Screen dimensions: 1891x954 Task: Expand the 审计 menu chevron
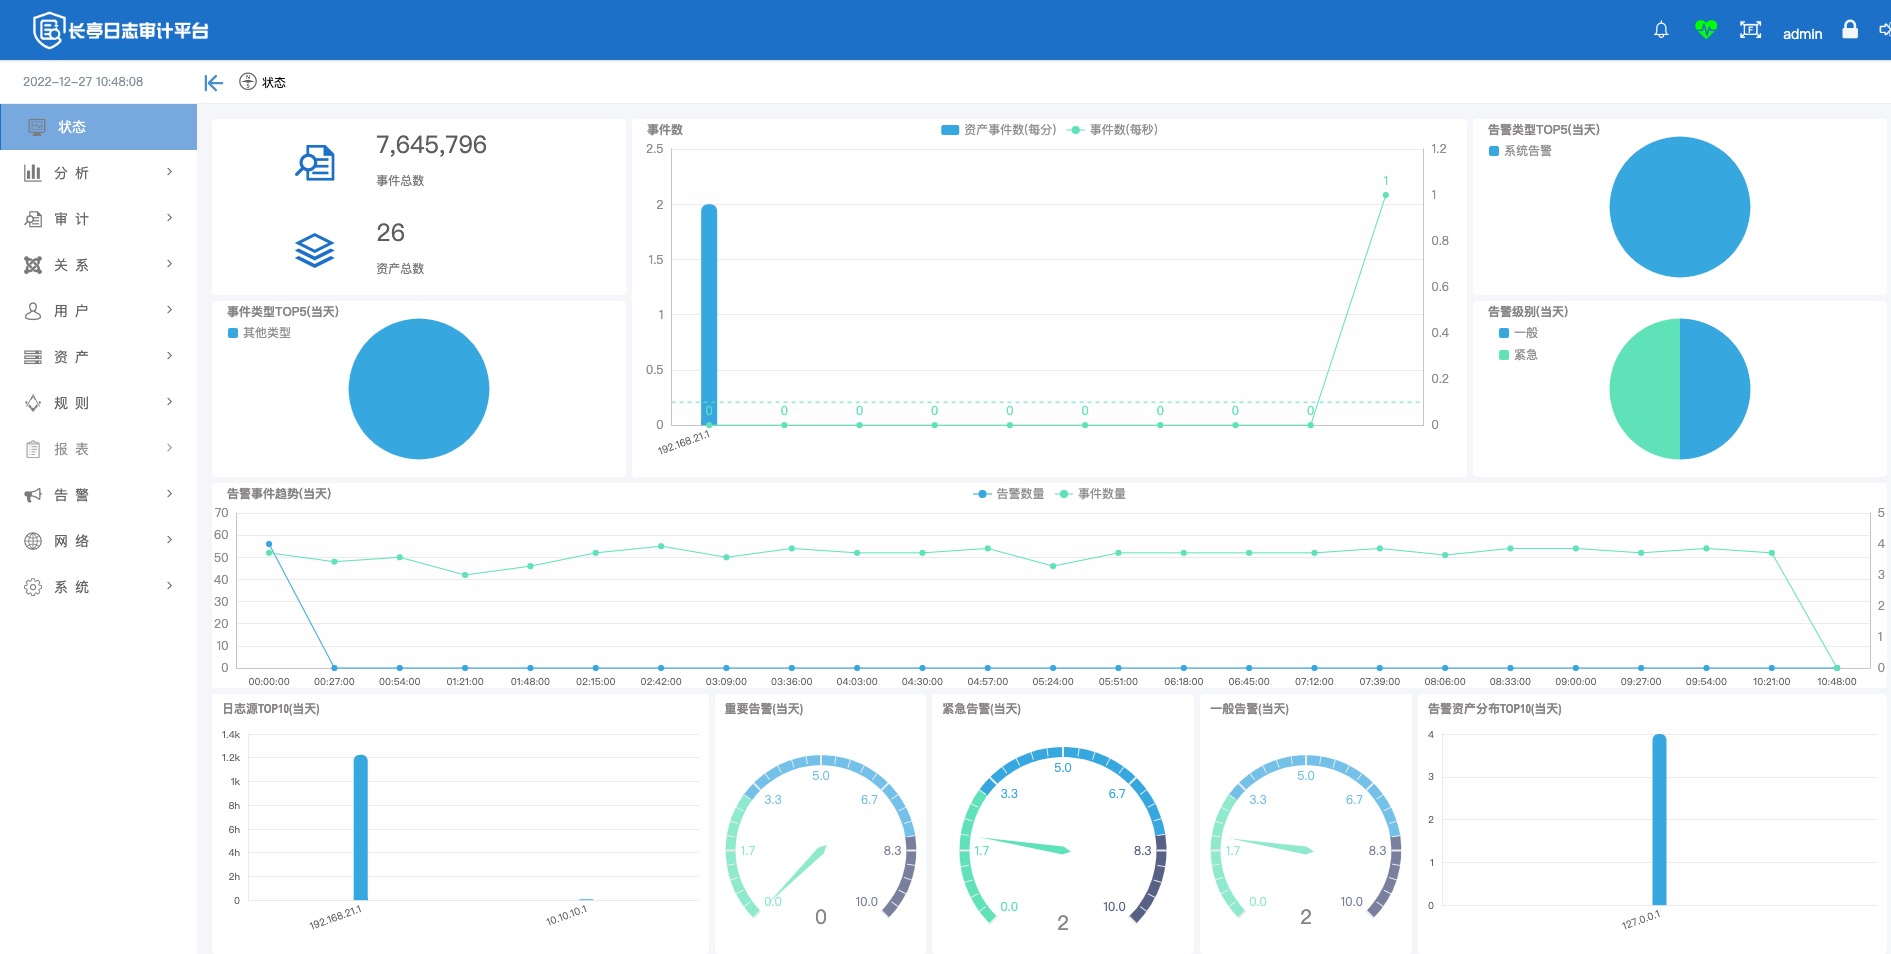click(x=169, y=218)
